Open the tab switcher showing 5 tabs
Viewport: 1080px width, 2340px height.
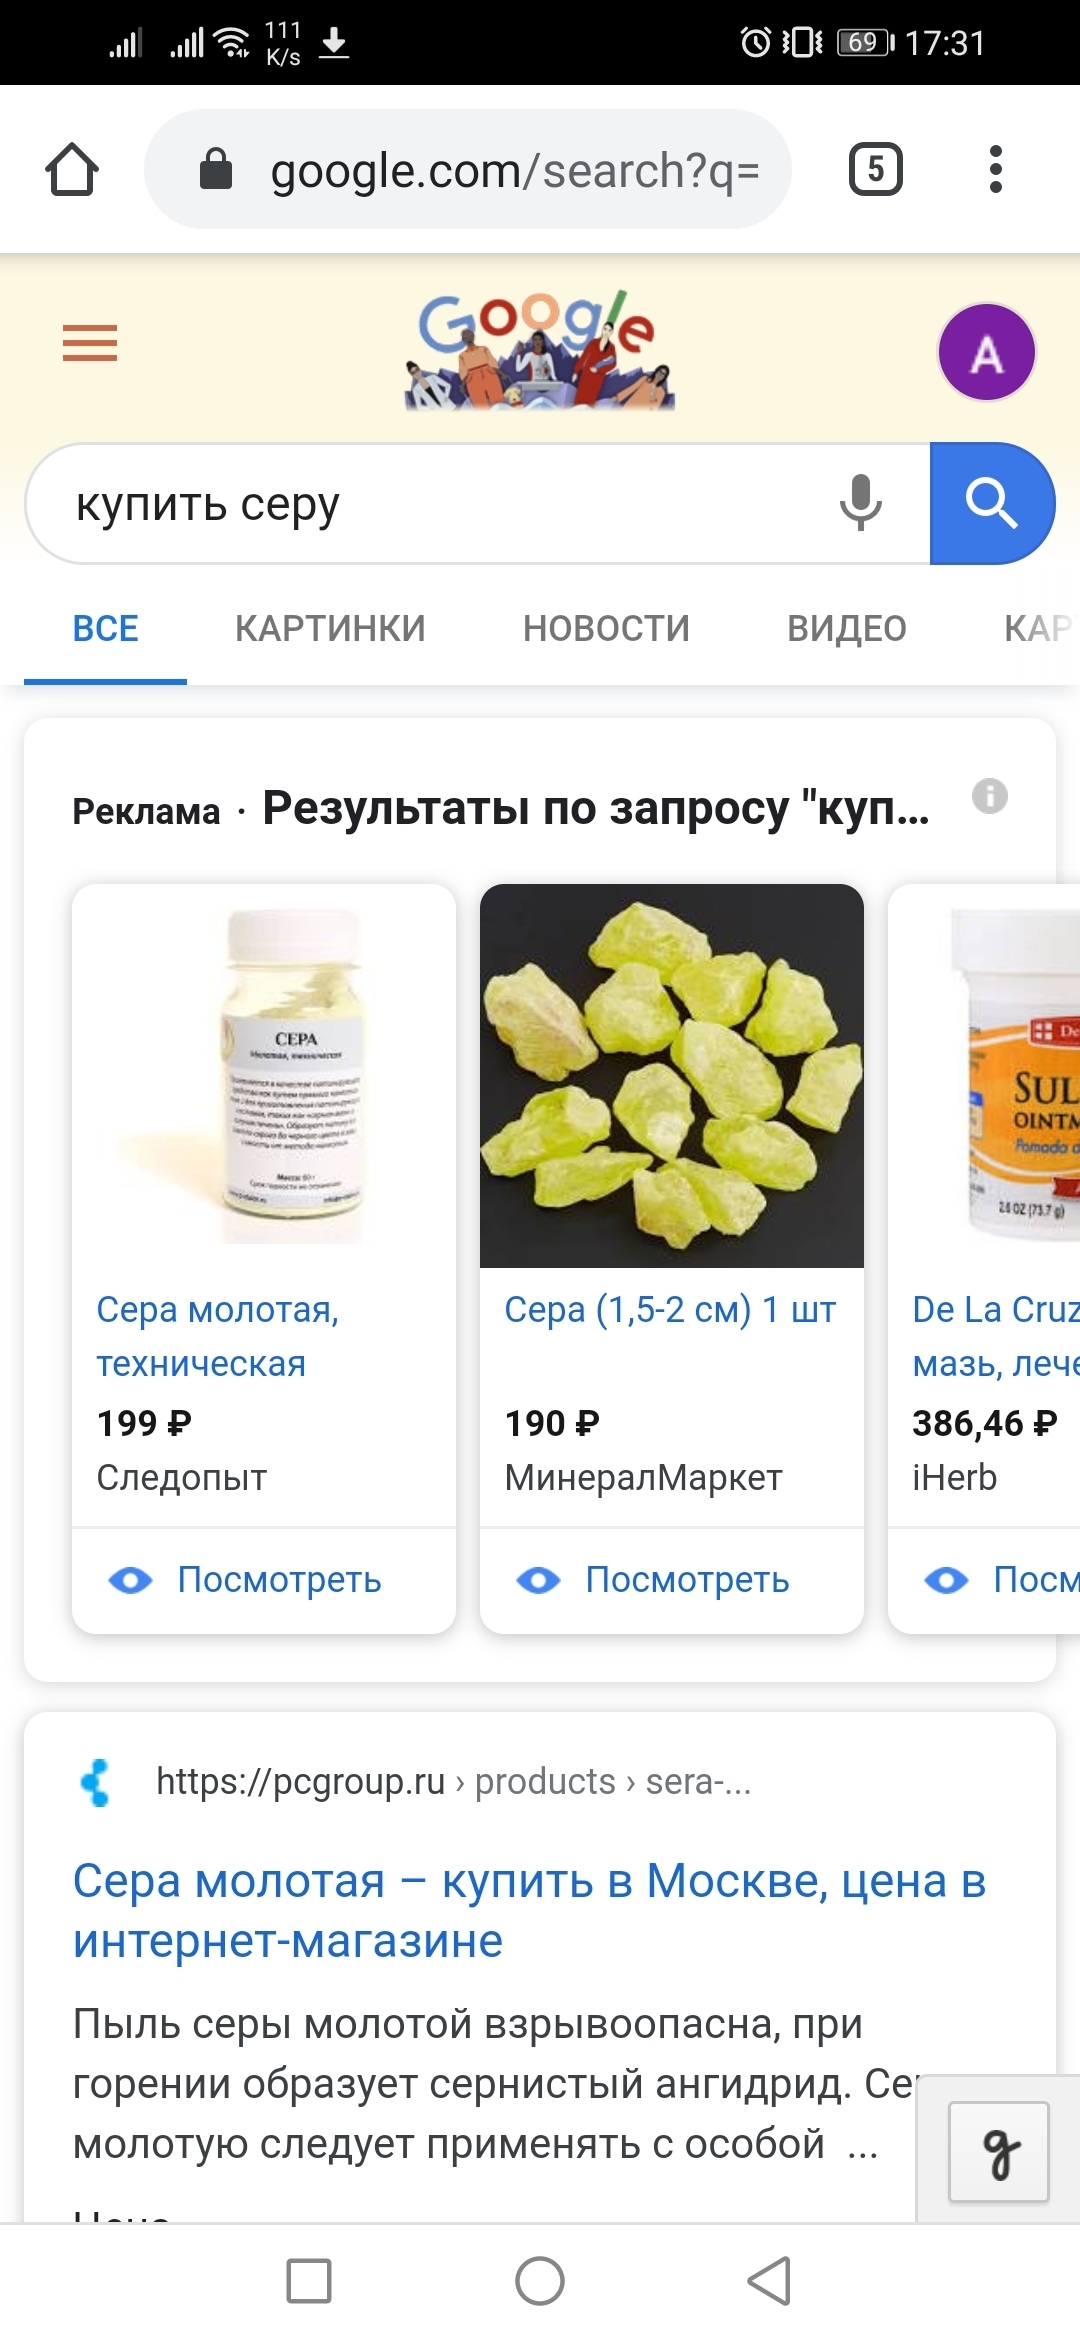(875, 169)
